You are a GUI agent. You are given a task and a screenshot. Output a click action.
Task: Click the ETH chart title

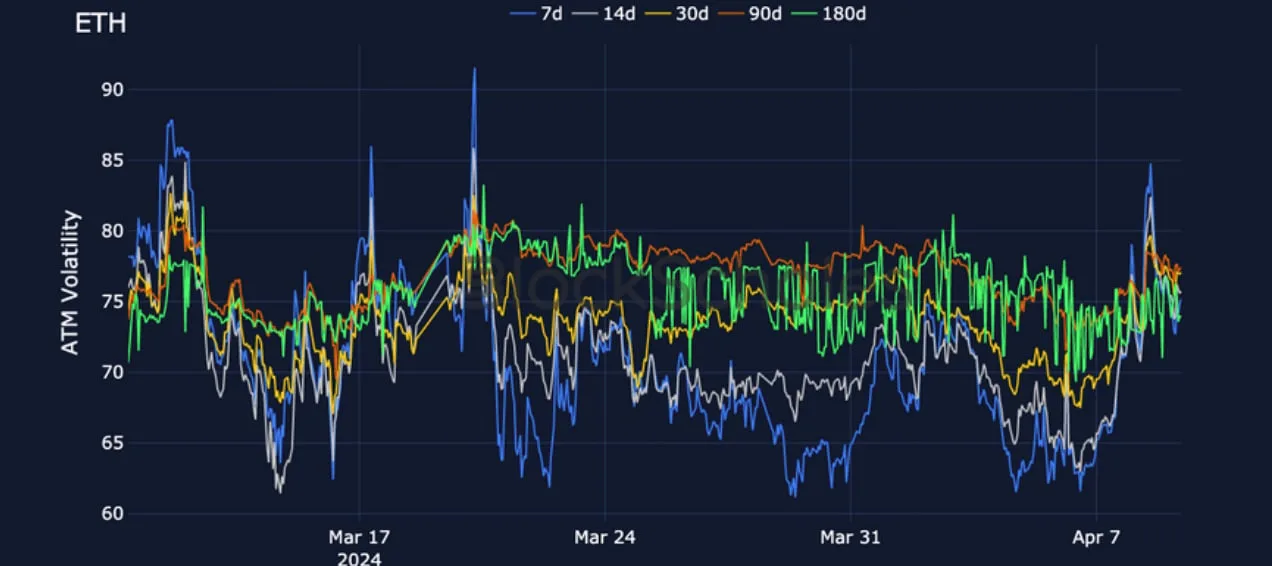coord(101,23)
